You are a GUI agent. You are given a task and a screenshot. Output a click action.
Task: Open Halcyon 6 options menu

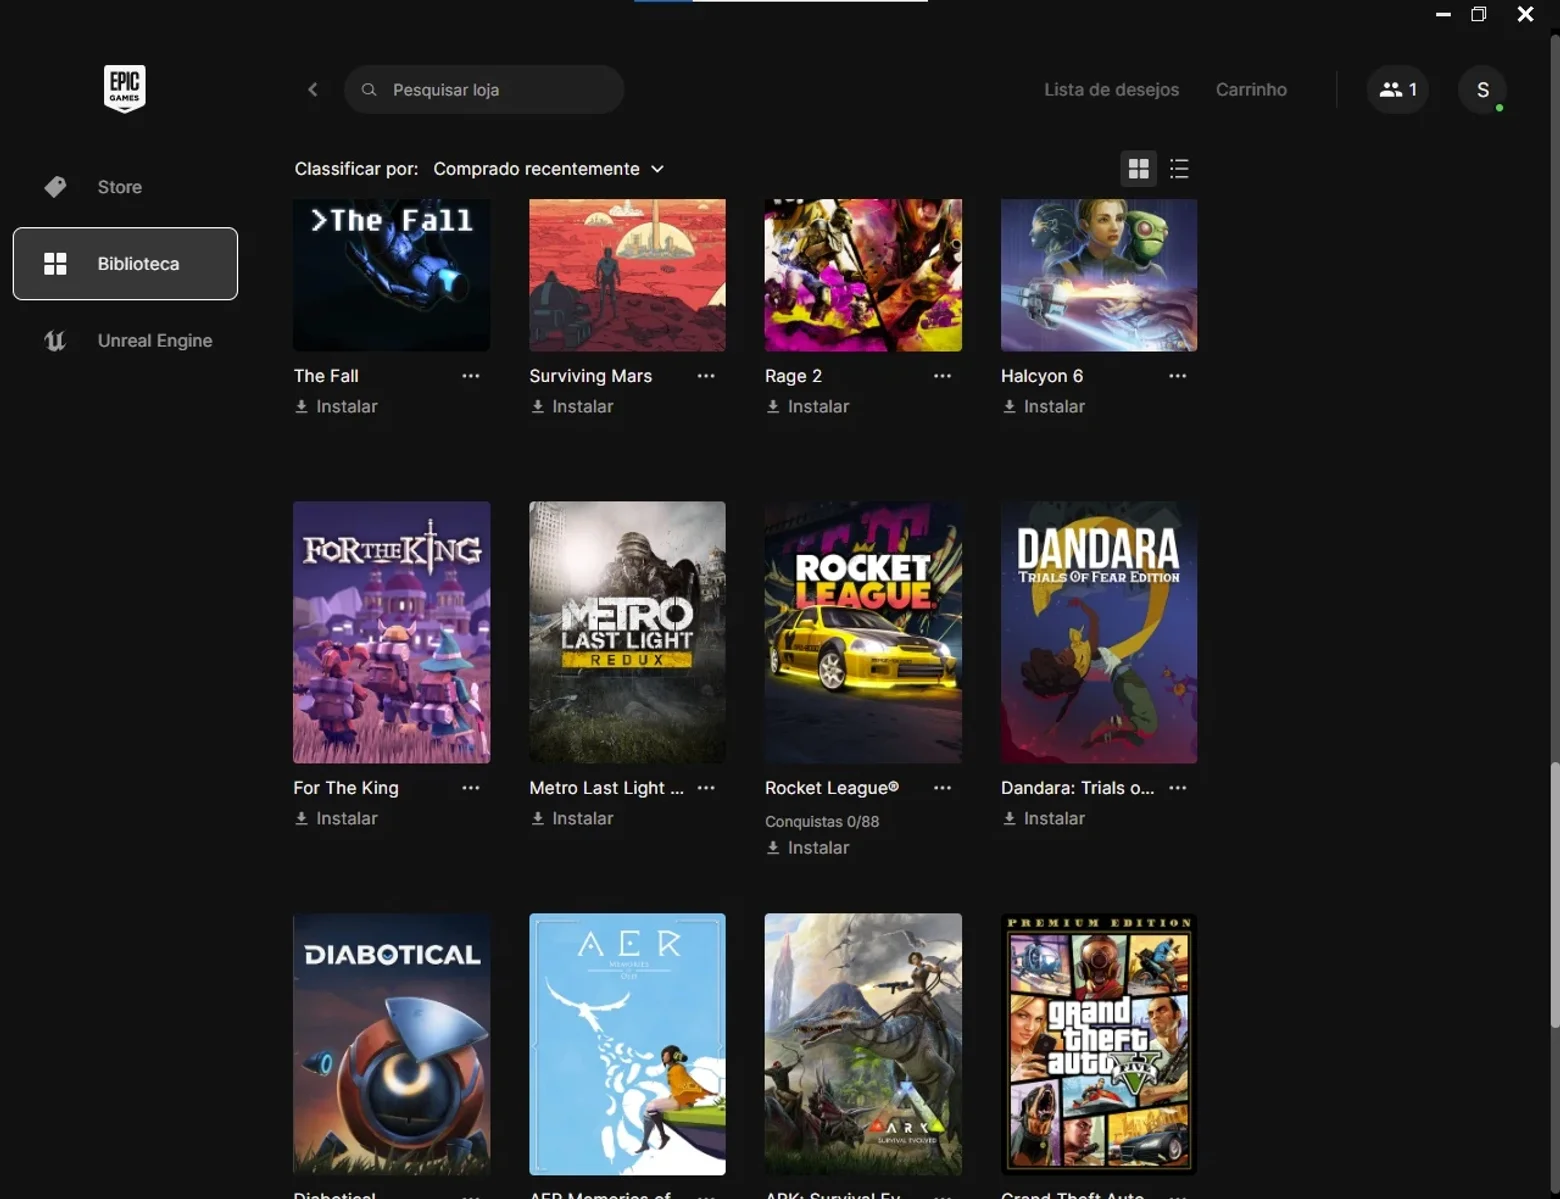point(1178,376)
